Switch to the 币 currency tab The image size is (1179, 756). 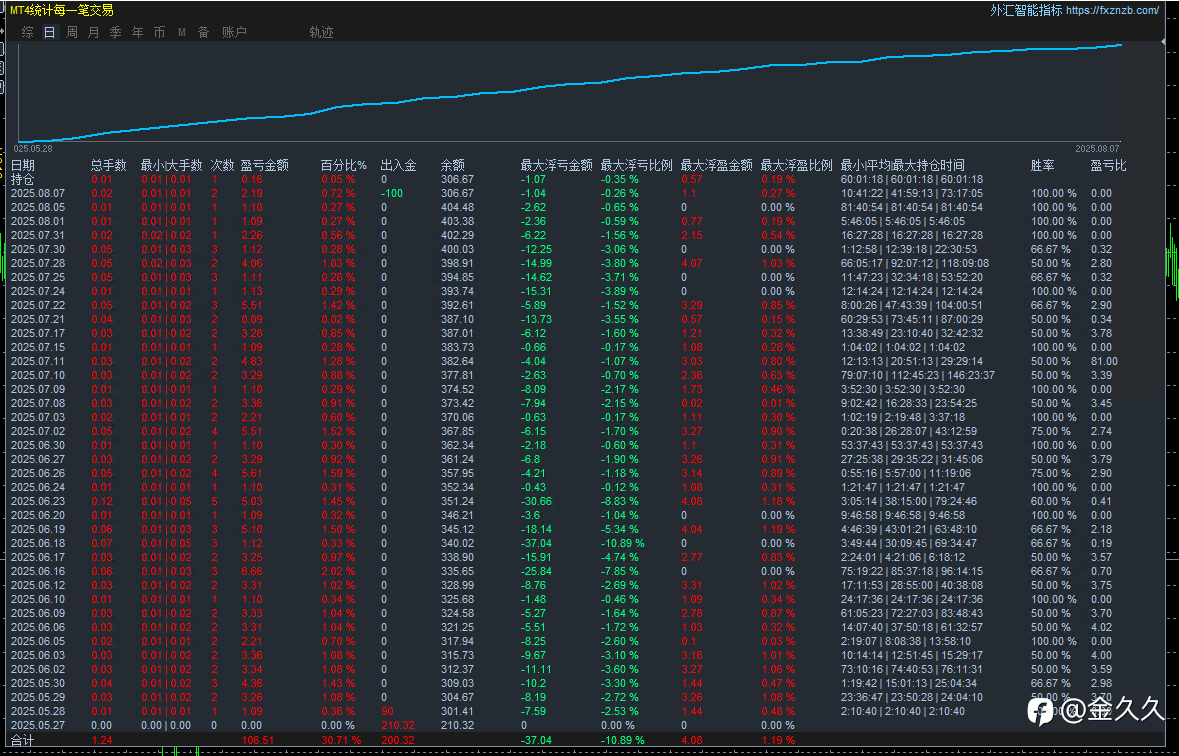(160, 32)
